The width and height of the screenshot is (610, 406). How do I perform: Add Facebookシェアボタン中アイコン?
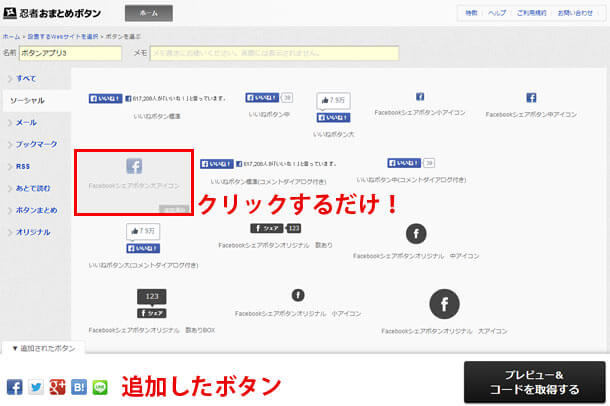tap(531, 105)
